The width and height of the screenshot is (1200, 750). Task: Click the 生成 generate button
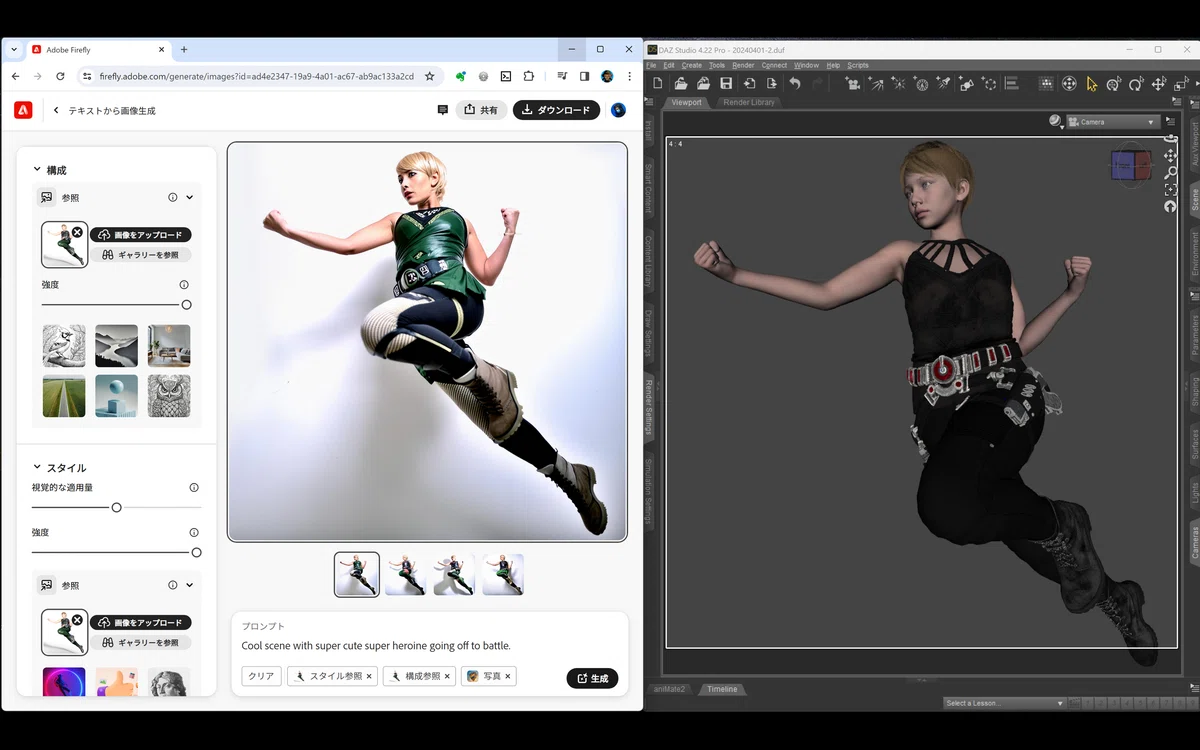coord(592,678)
